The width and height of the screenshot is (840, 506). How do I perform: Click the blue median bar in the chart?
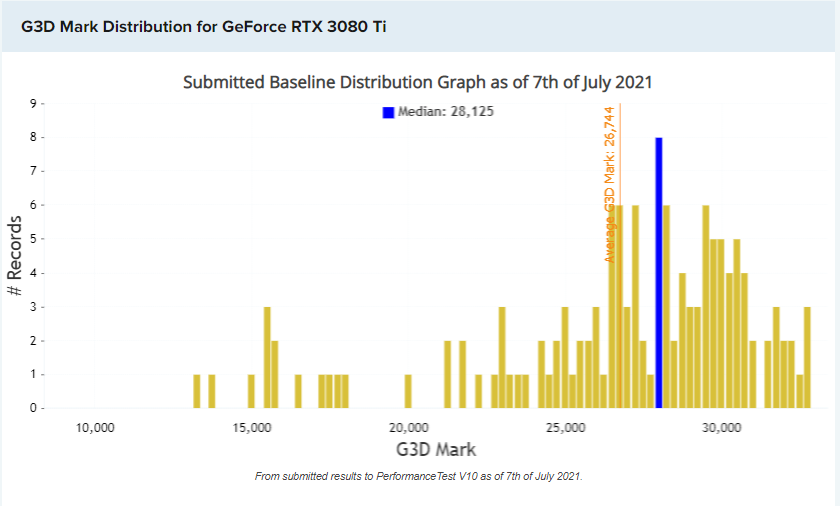click(x=658, y=273)
